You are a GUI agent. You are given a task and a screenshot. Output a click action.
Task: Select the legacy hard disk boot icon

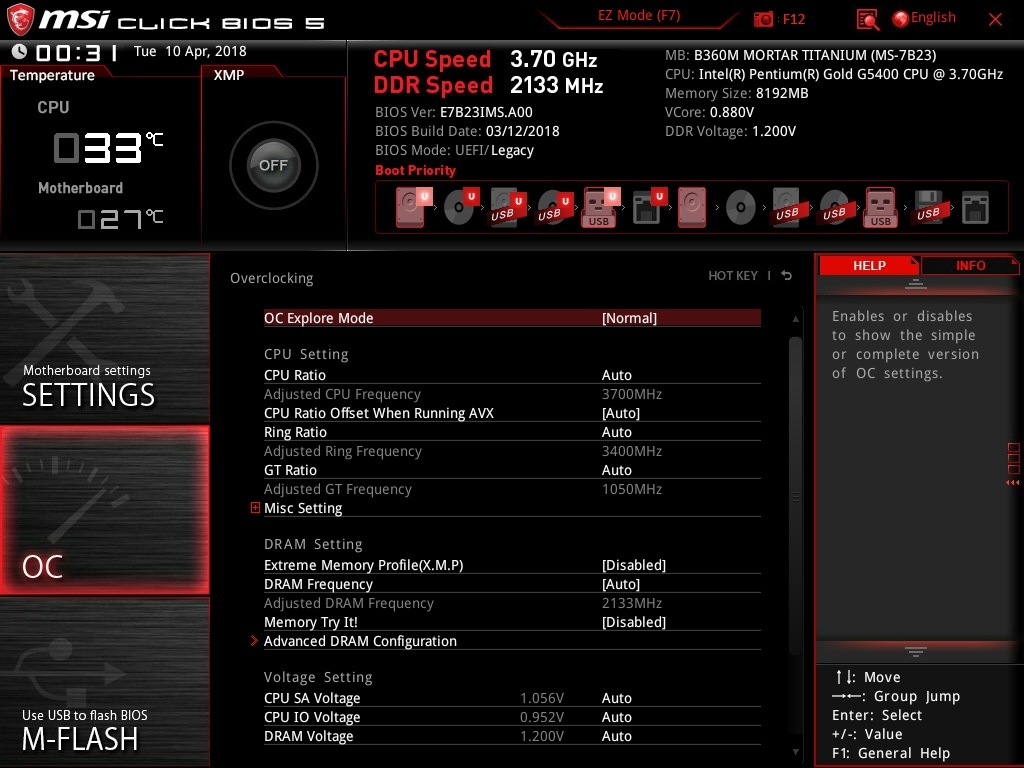[692, 208]
